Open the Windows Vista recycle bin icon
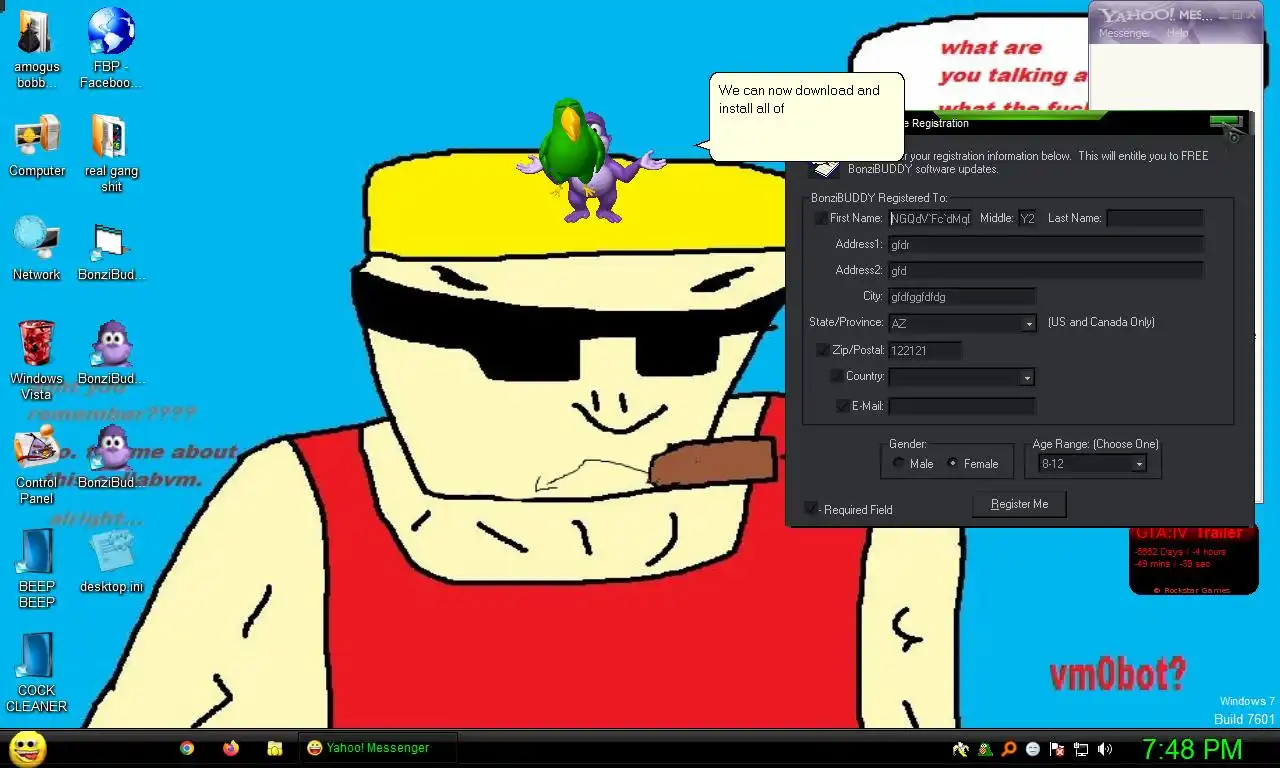This screenshot has width=1280, height=768. [37, 360]
